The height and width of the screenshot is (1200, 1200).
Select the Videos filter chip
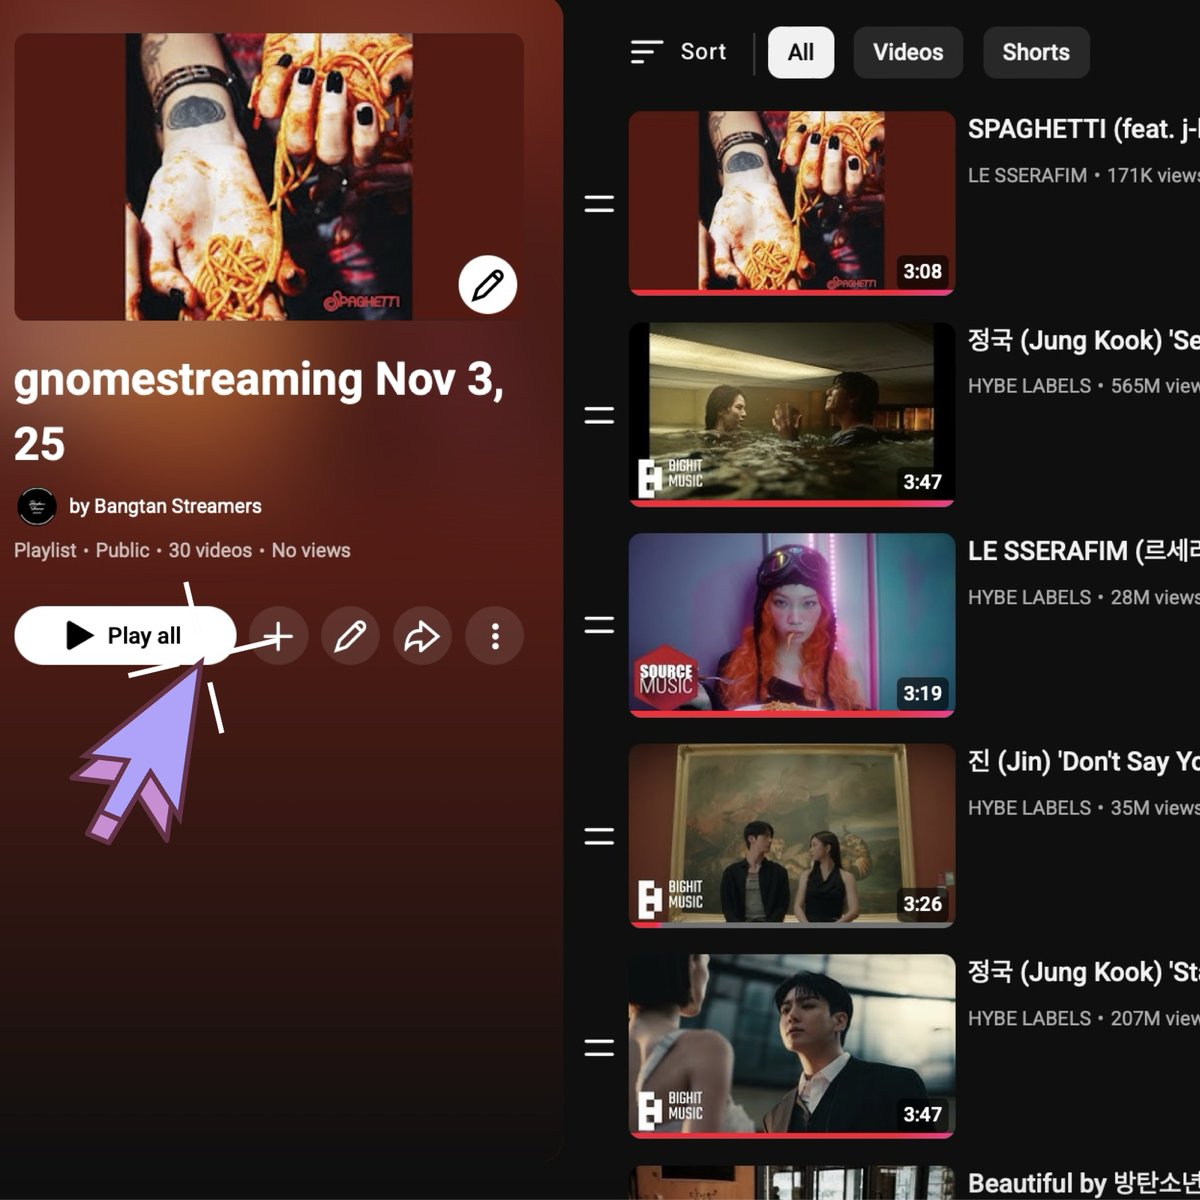tap(908, 52)
